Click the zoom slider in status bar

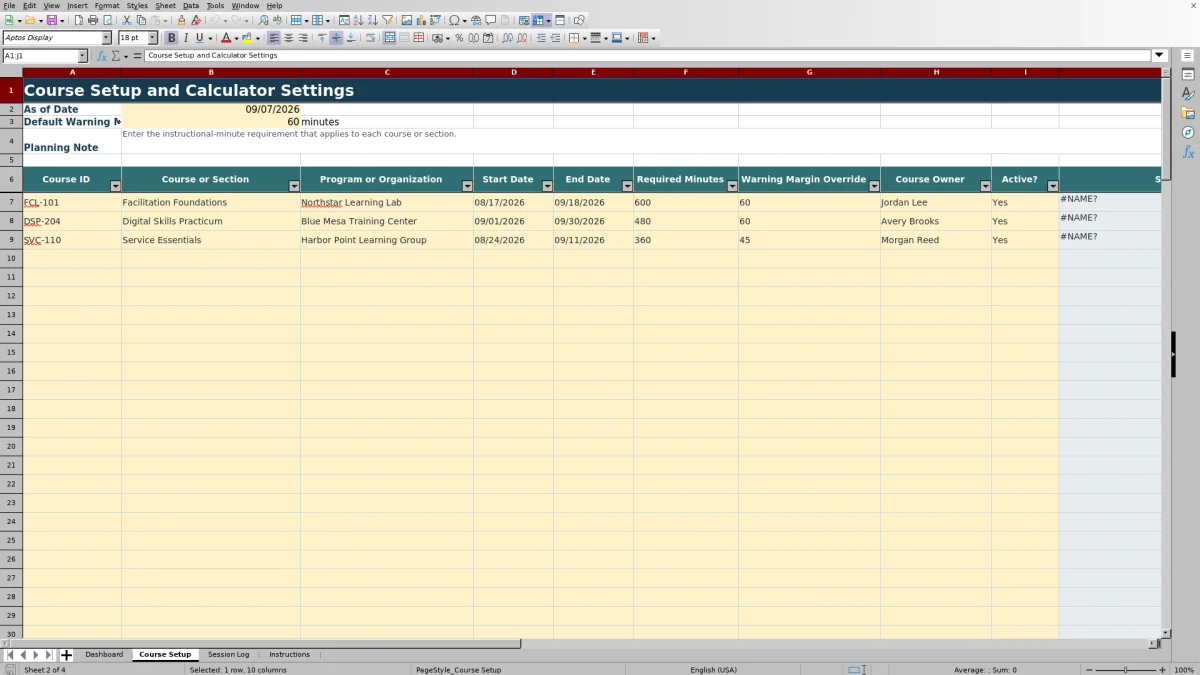tap(1125, 670)
